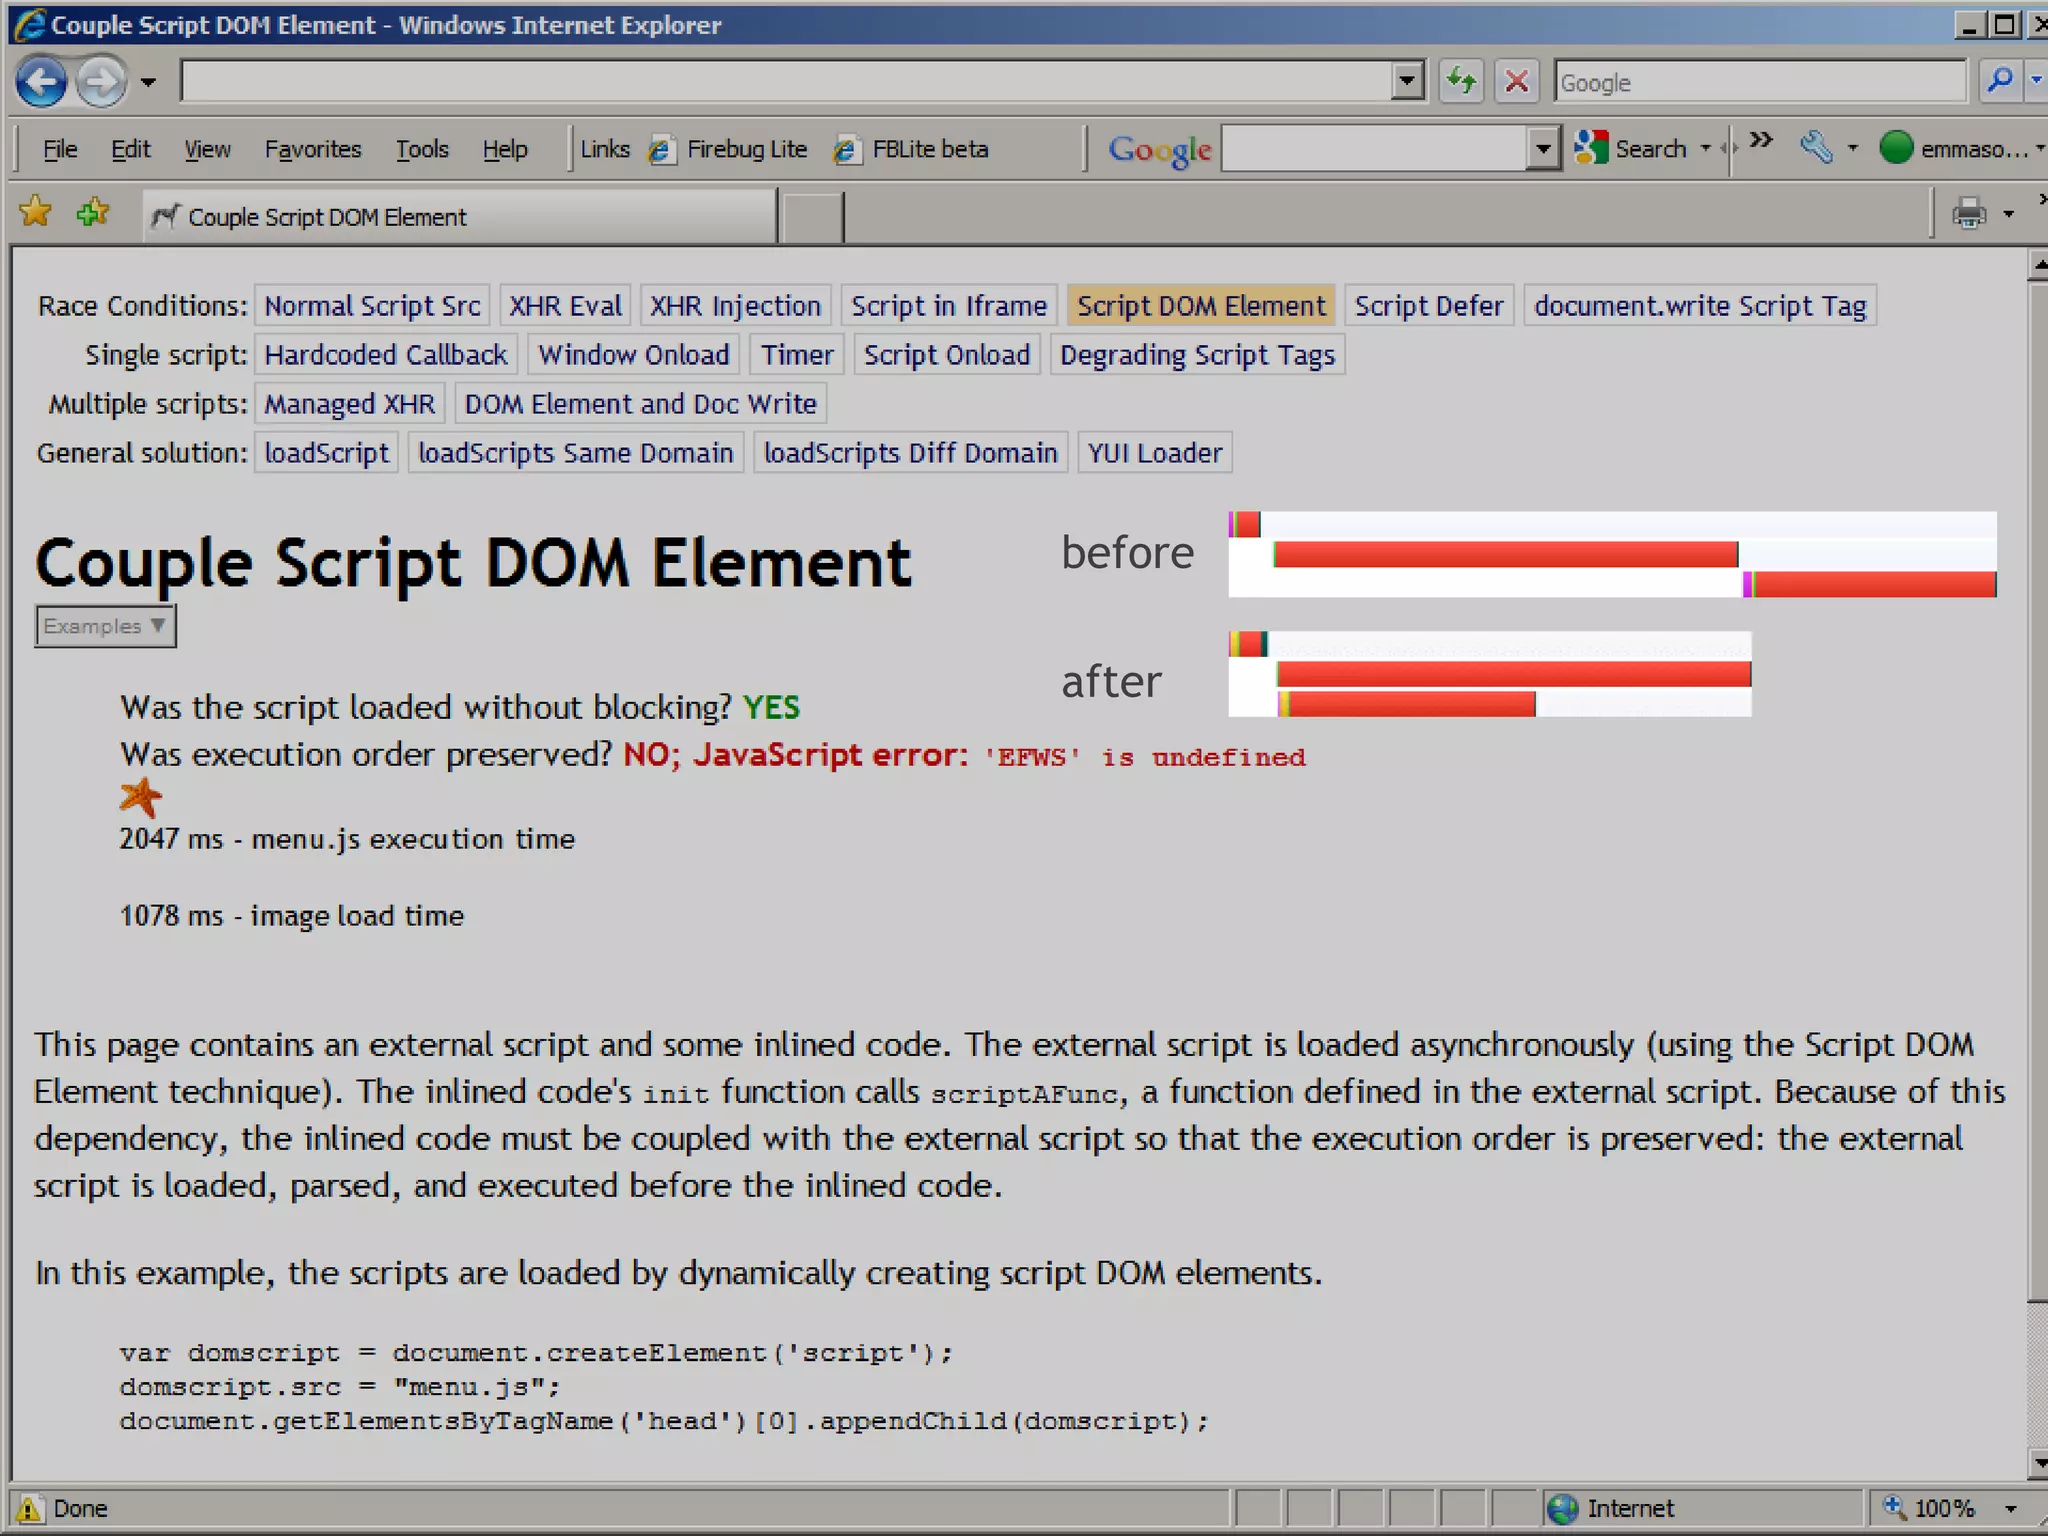Click the Print icon in command bar
The image size is (2048, 1536).
point(1968,214)
